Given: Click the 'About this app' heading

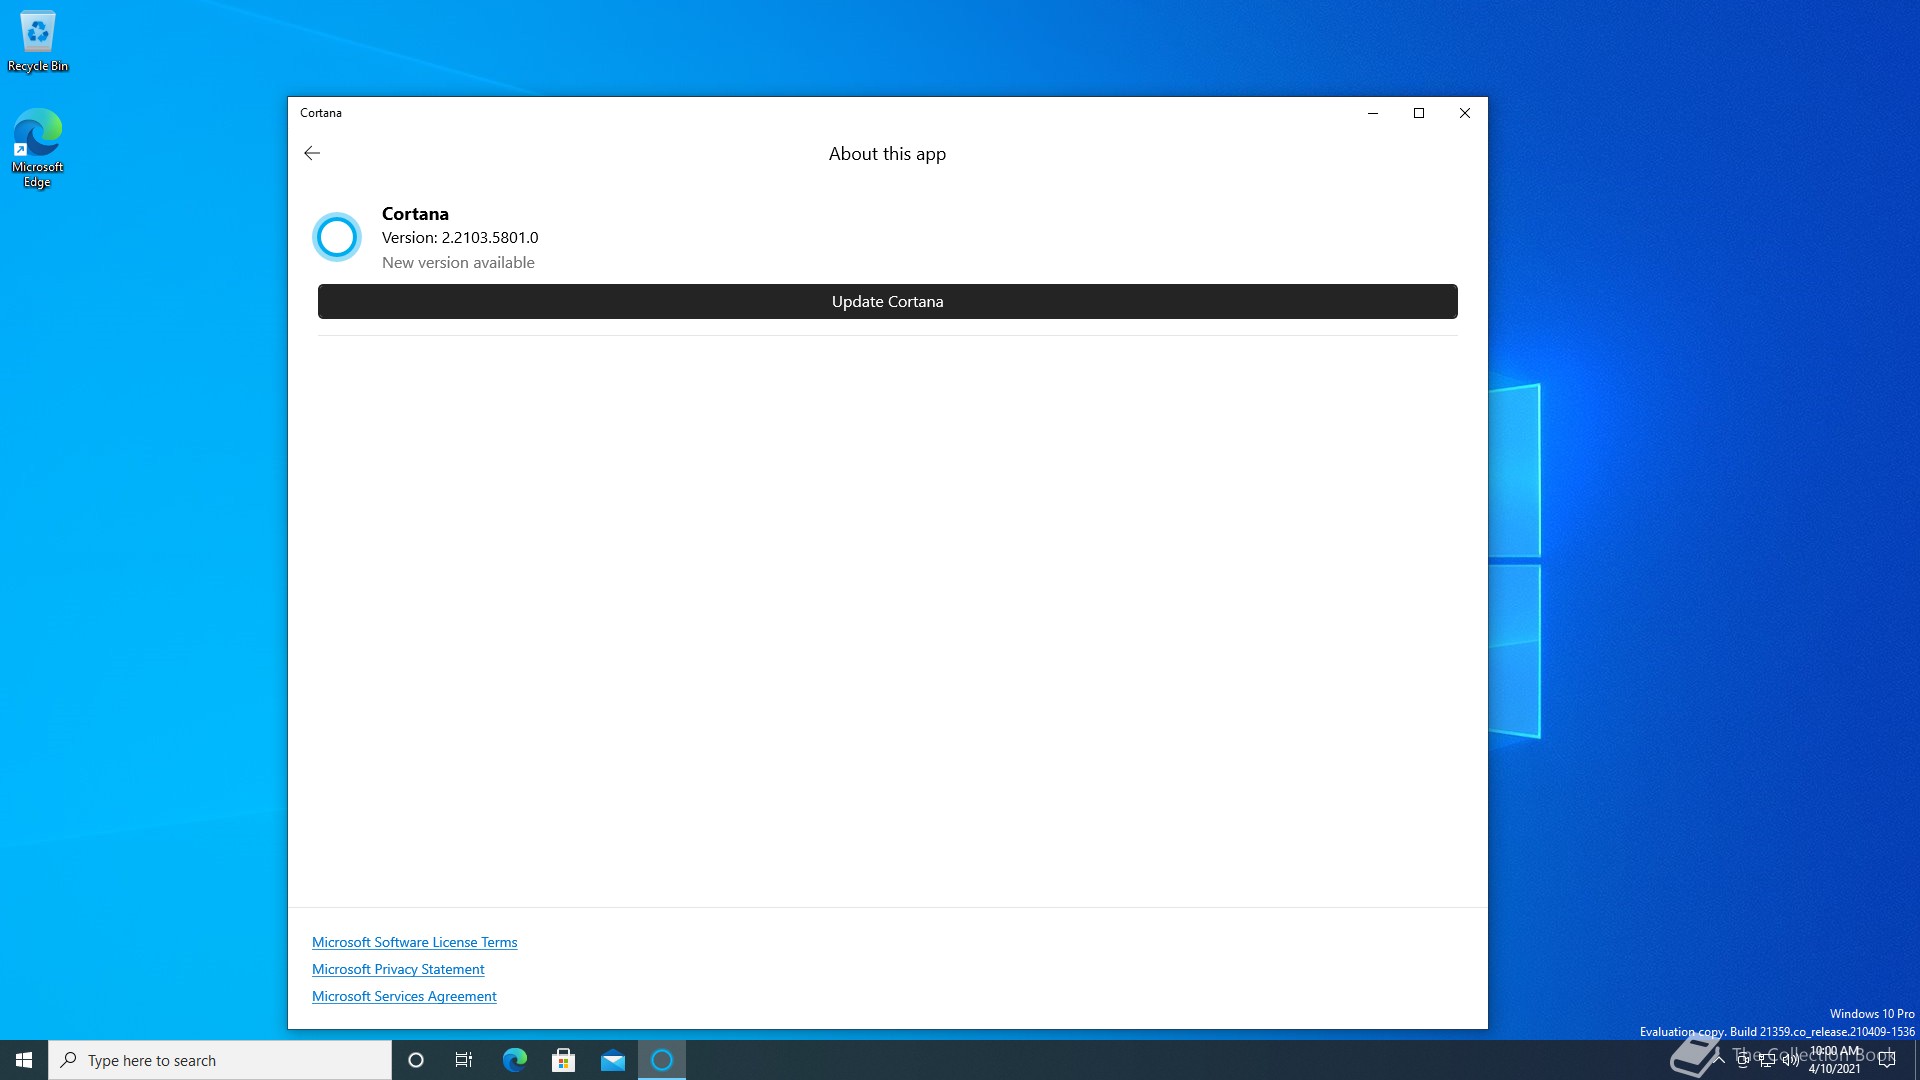Looking at the screenshot, I should tap(887, 154).
